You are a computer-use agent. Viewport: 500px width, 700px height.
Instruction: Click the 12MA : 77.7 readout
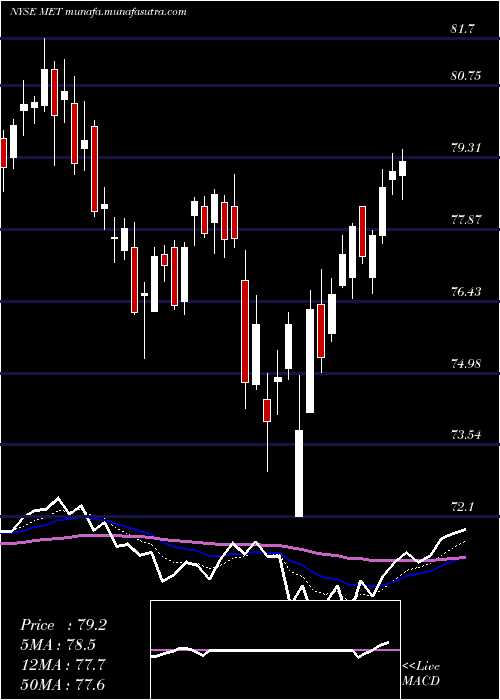(x=63, y=665)
